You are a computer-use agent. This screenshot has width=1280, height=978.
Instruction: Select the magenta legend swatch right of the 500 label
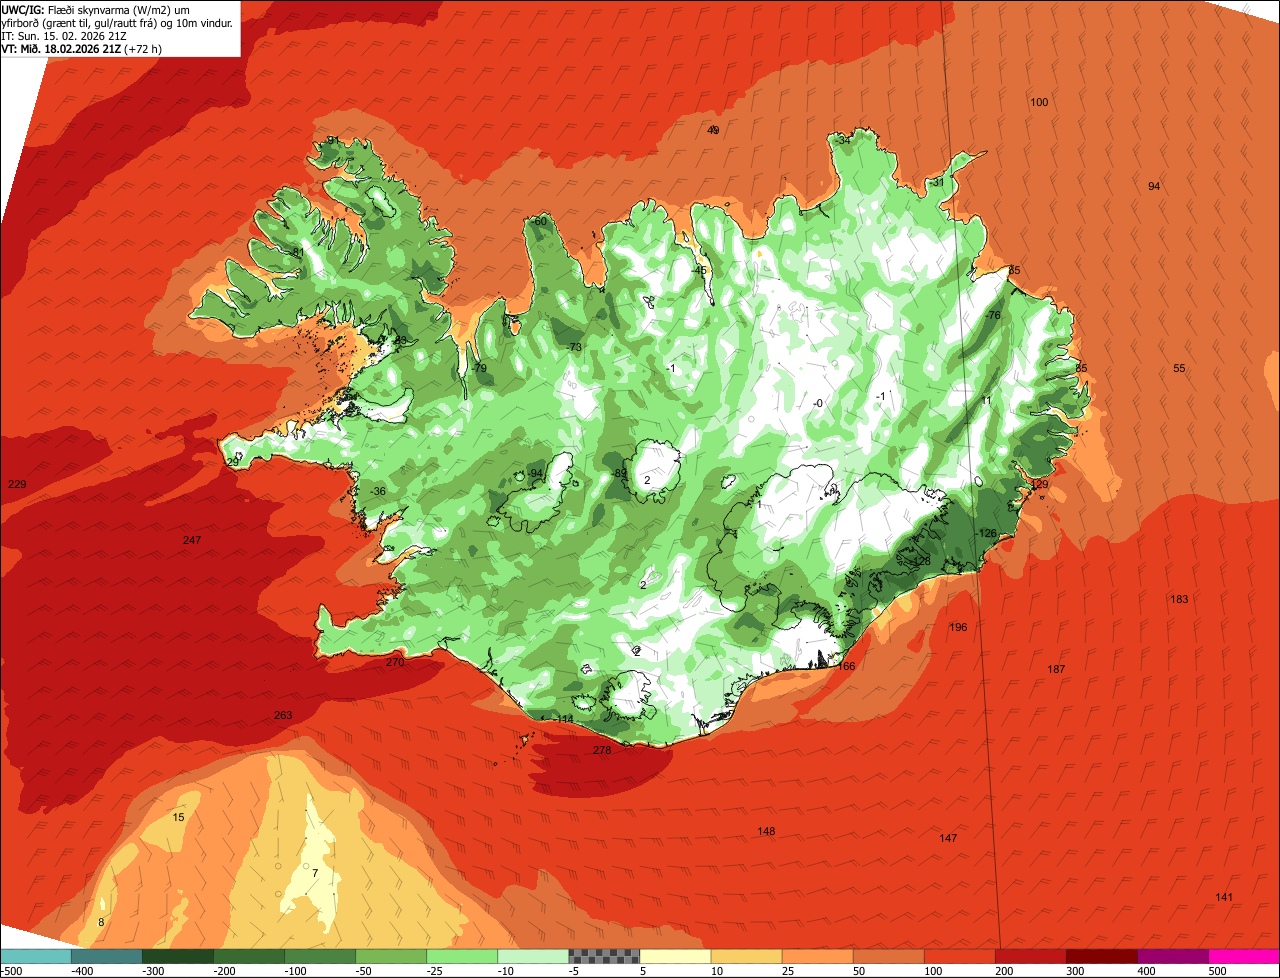pos(1244,956)
